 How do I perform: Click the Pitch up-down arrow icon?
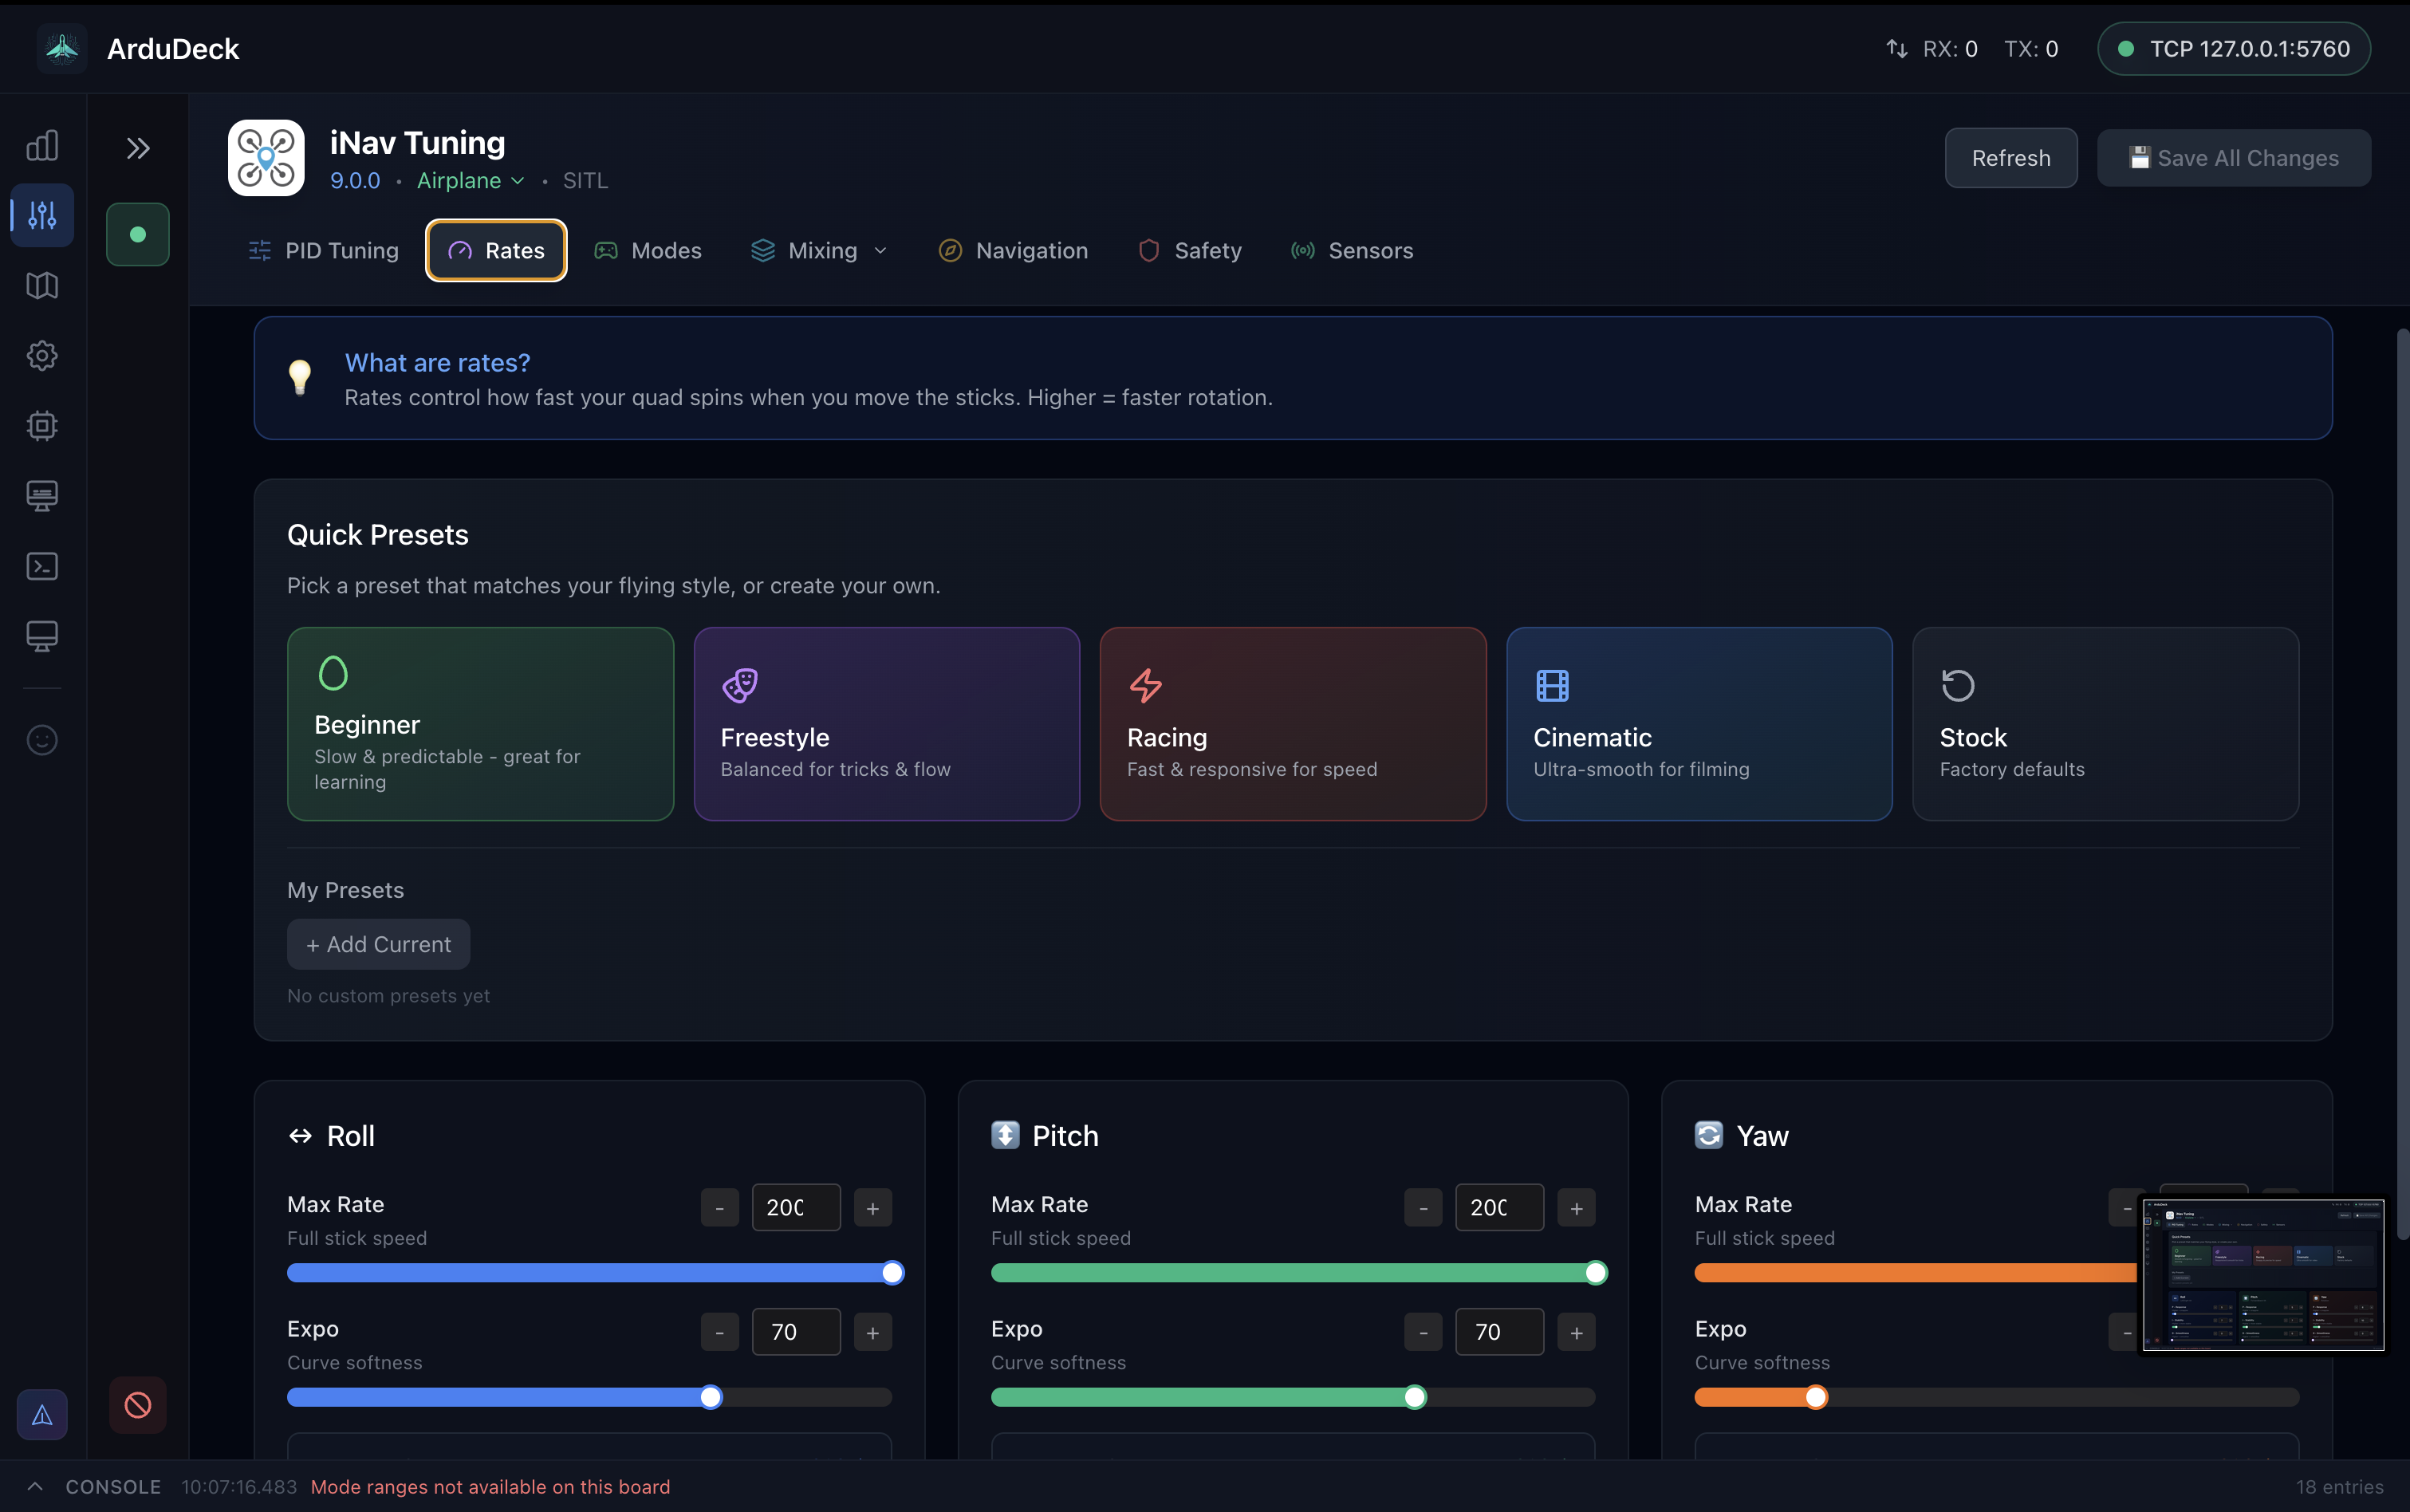point(1005,1135)
